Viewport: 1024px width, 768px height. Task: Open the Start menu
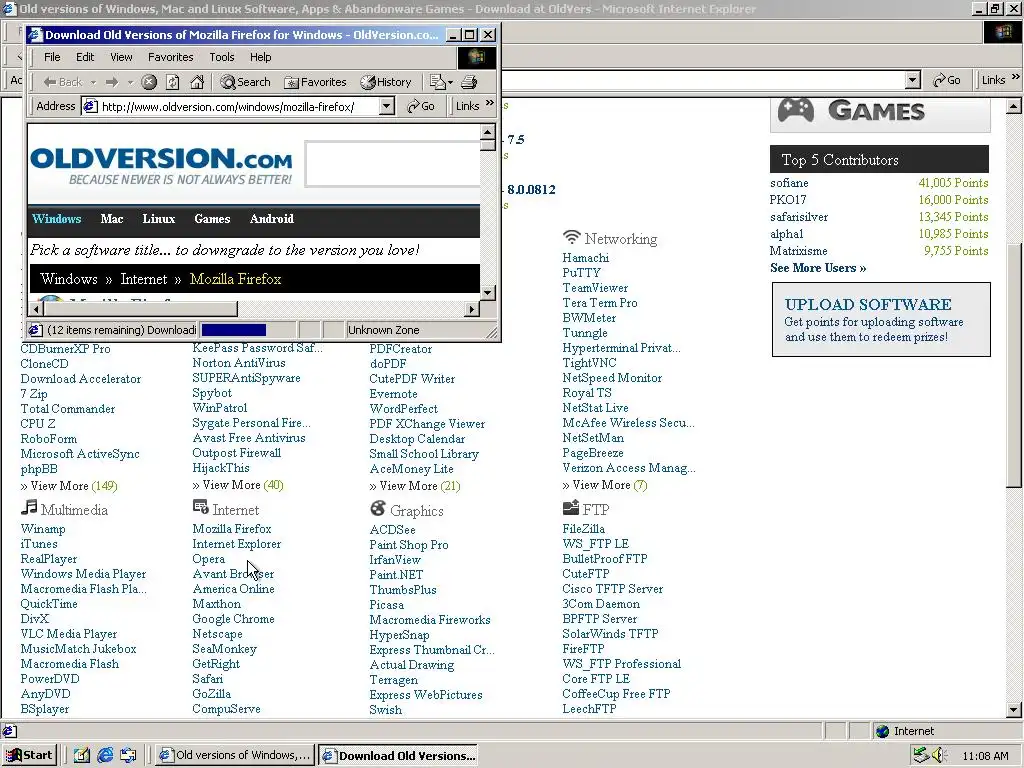[x=29, y=756]
